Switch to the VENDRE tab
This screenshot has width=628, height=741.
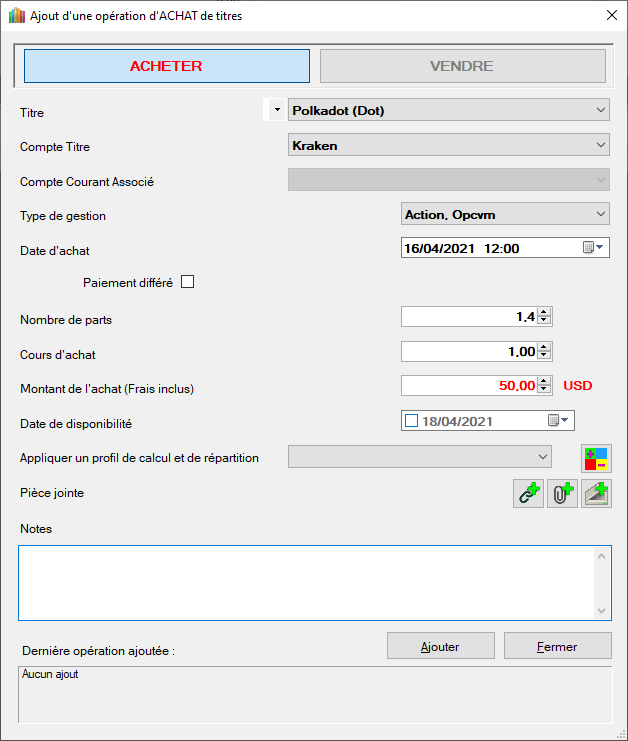tap(462, 66)
